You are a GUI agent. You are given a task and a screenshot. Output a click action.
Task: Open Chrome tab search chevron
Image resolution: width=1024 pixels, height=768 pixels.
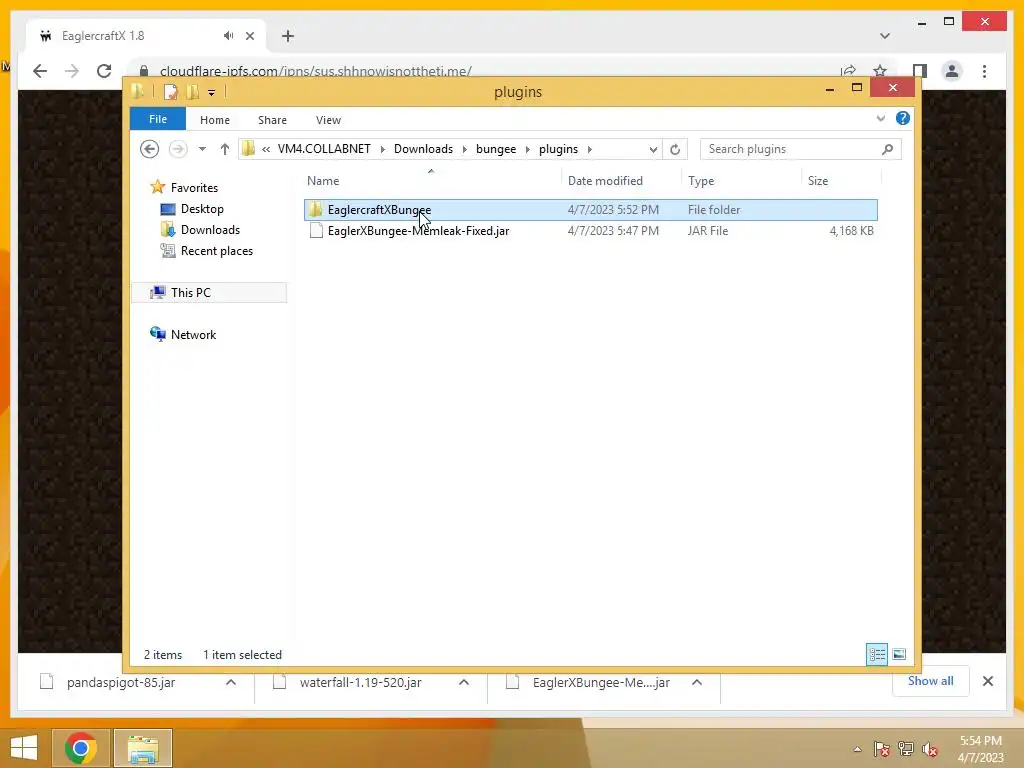[885, 36]
